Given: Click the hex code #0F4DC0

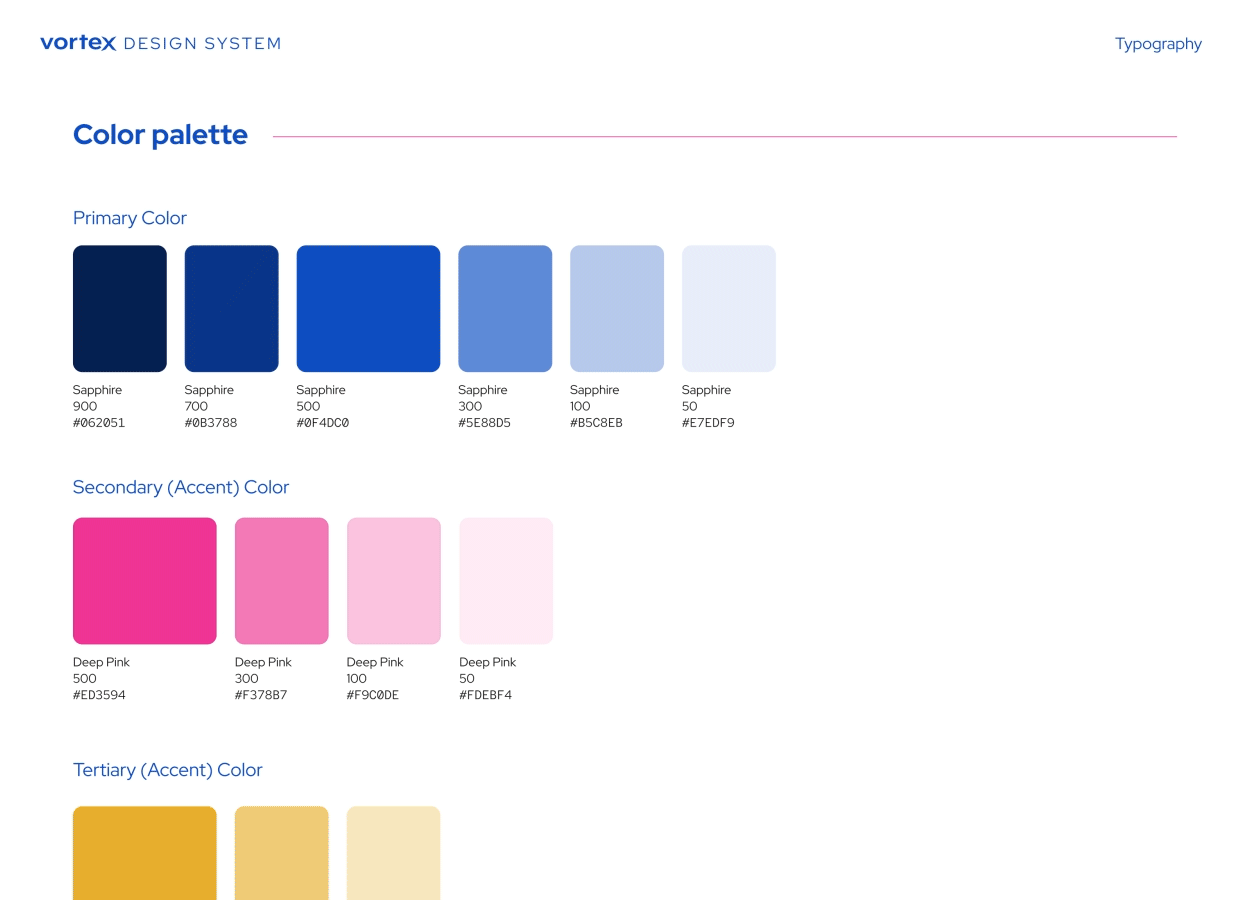Looking at the screenshot, I should (323, 423).
